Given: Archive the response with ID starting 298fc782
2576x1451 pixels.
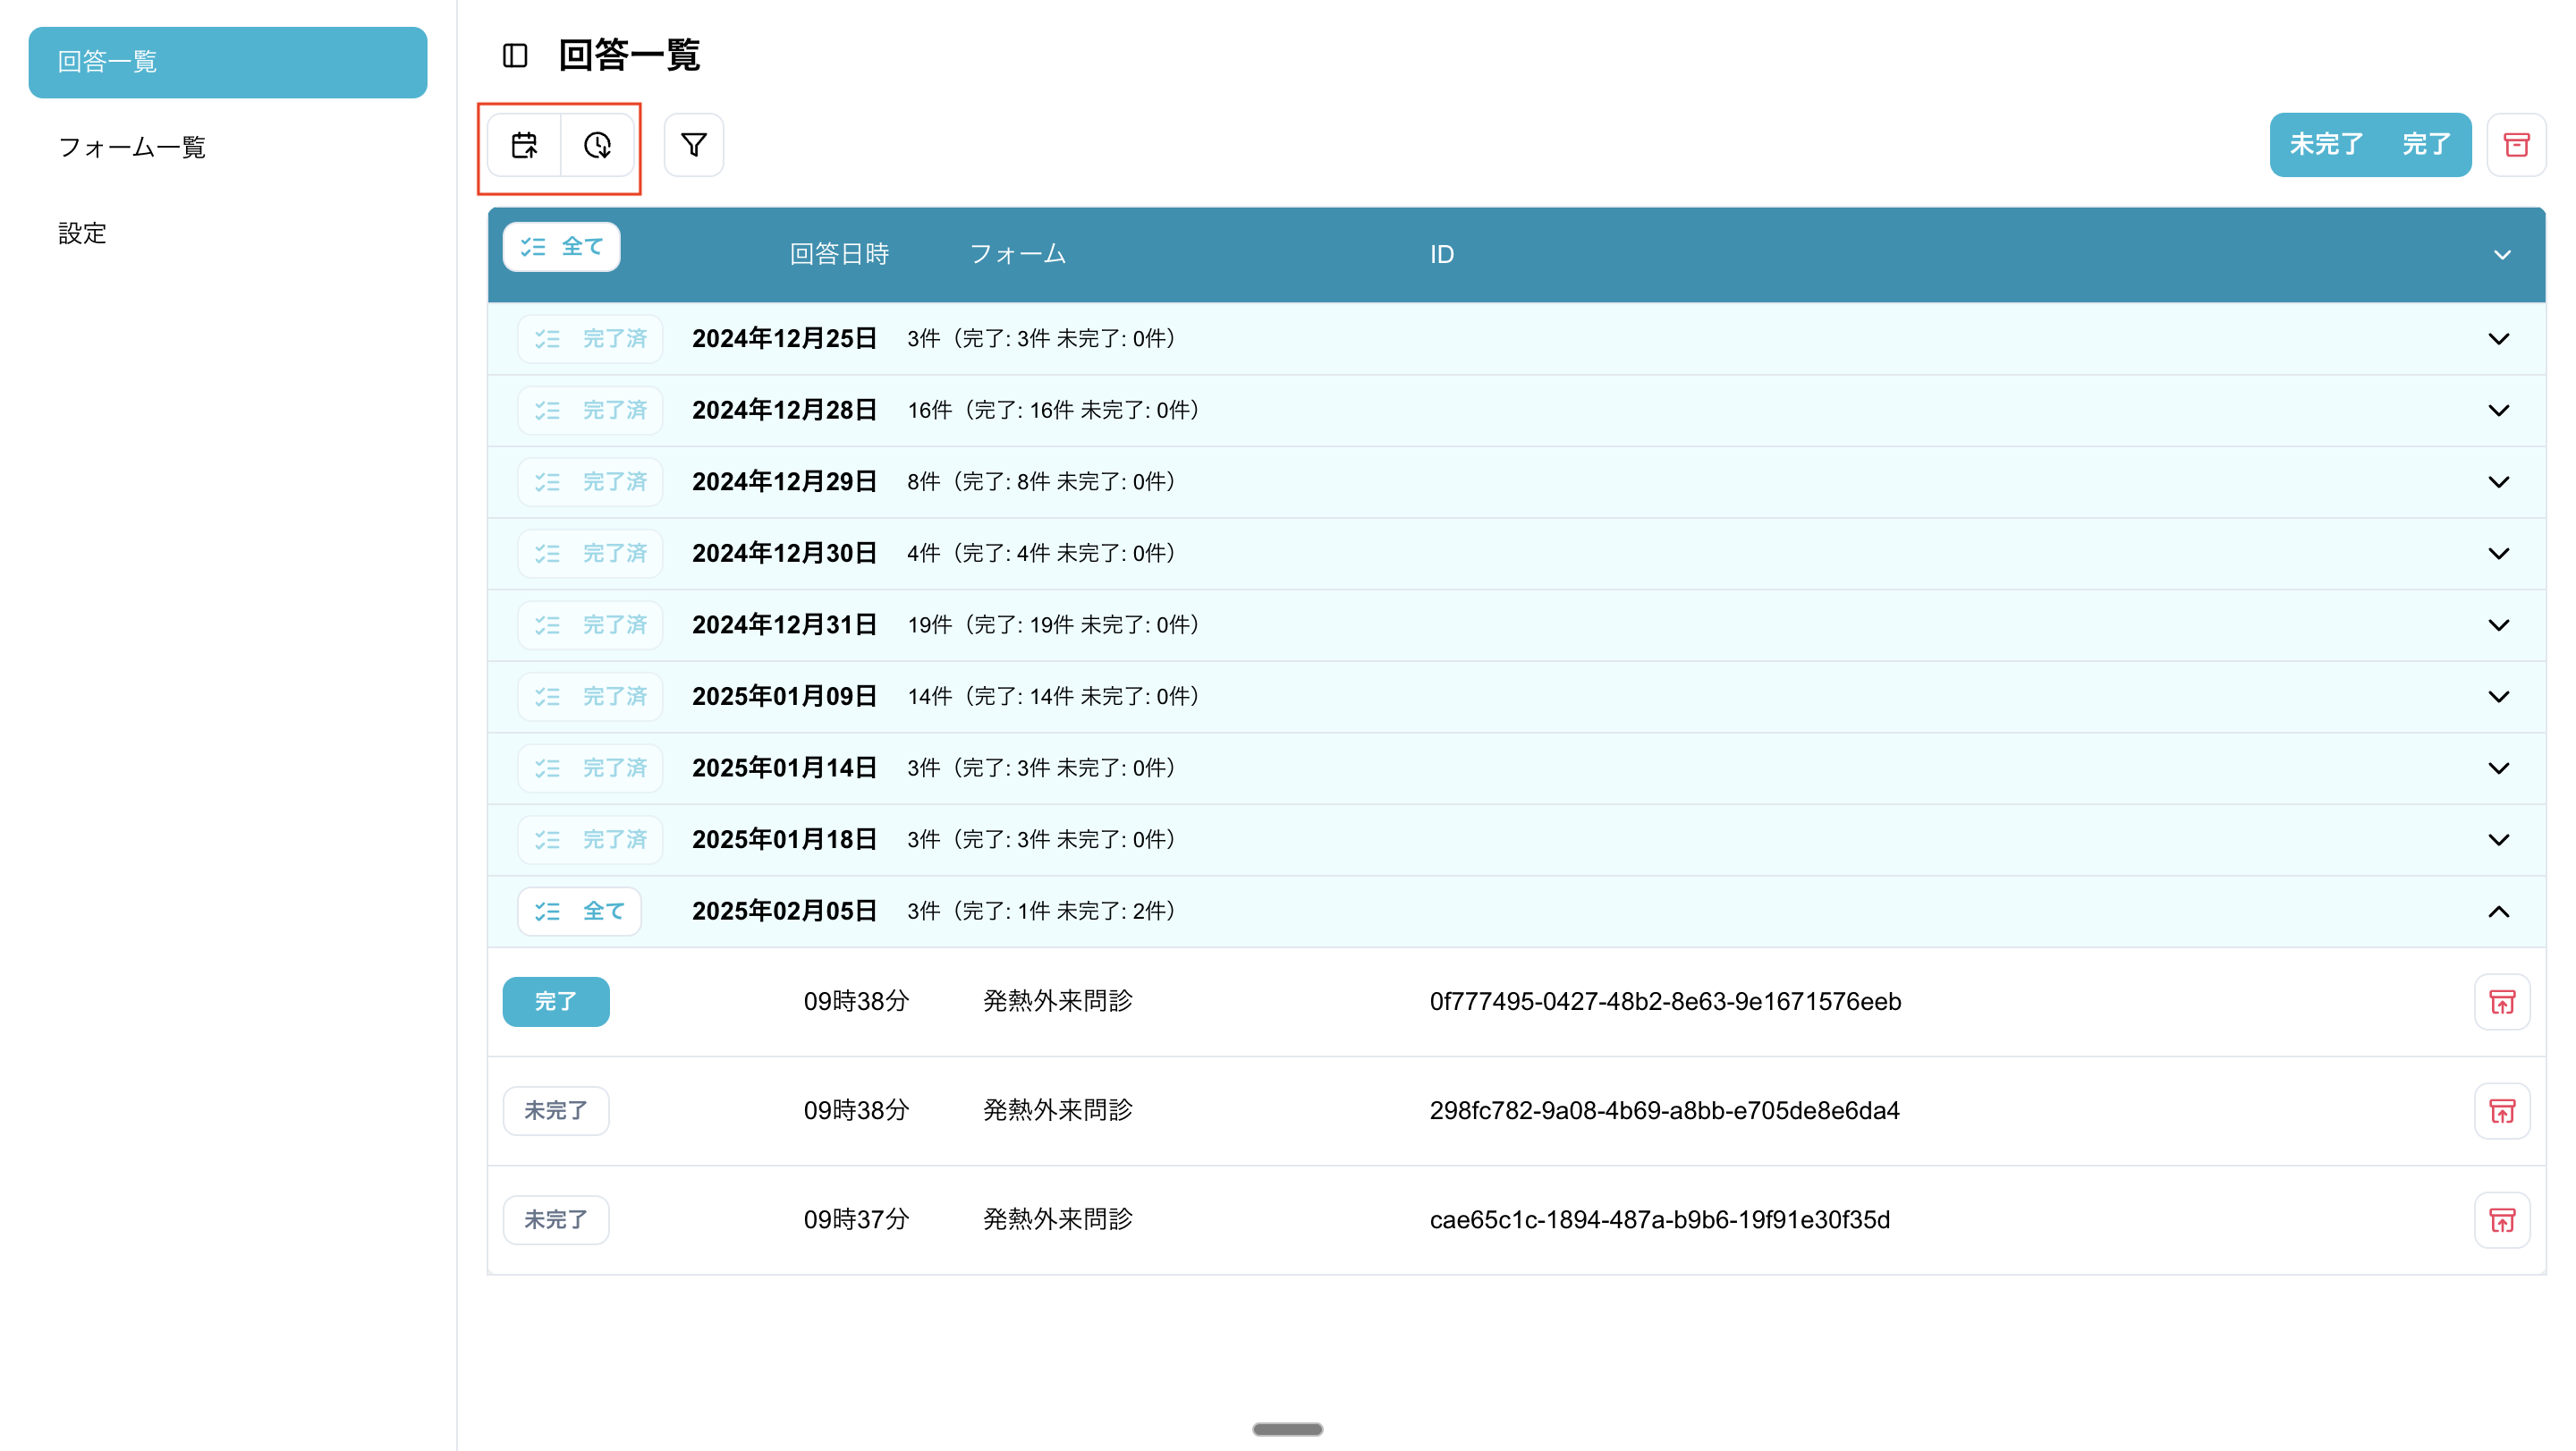Looking at the screenshot, I should tap(2501, 1110).
